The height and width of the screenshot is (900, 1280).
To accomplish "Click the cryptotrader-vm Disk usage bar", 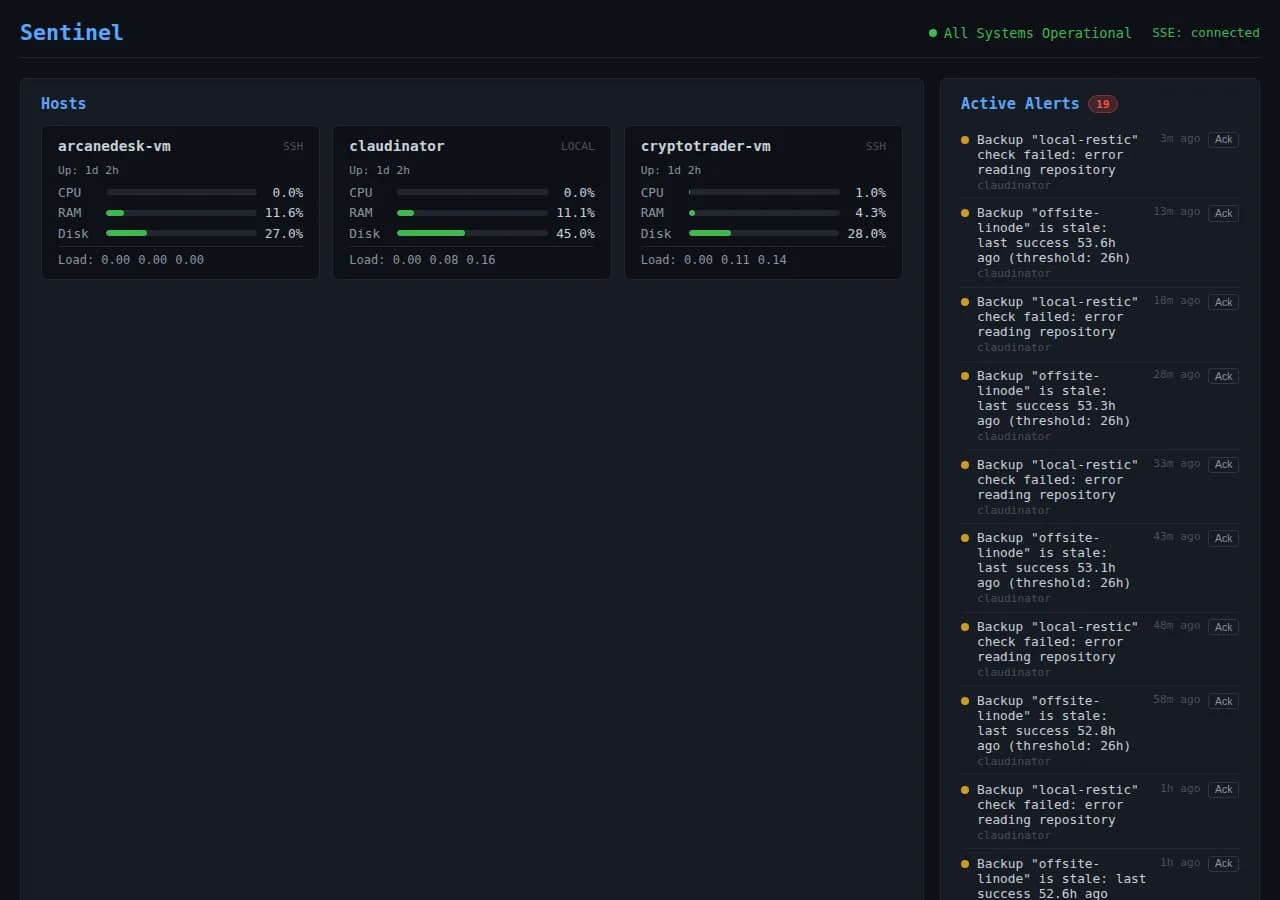I will tap(764, 233).
